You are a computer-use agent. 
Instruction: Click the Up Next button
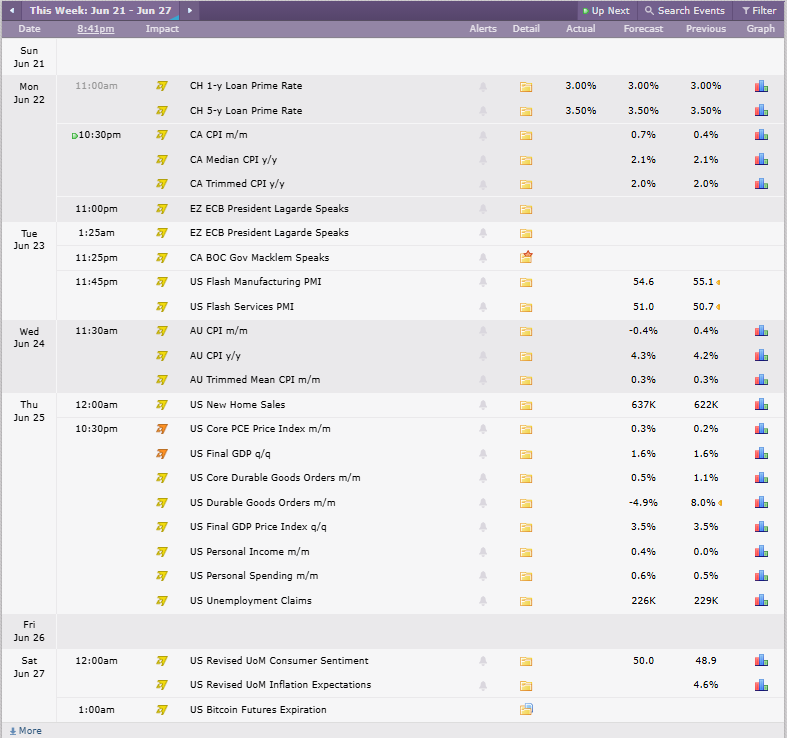606,11
